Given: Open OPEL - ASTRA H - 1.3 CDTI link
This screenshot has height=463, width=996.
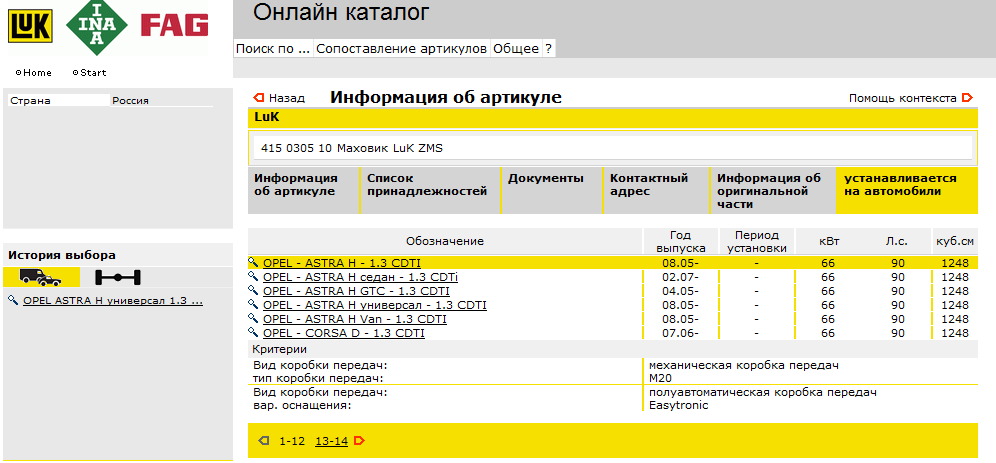Looking at the screenshot, I should point(342,263).
